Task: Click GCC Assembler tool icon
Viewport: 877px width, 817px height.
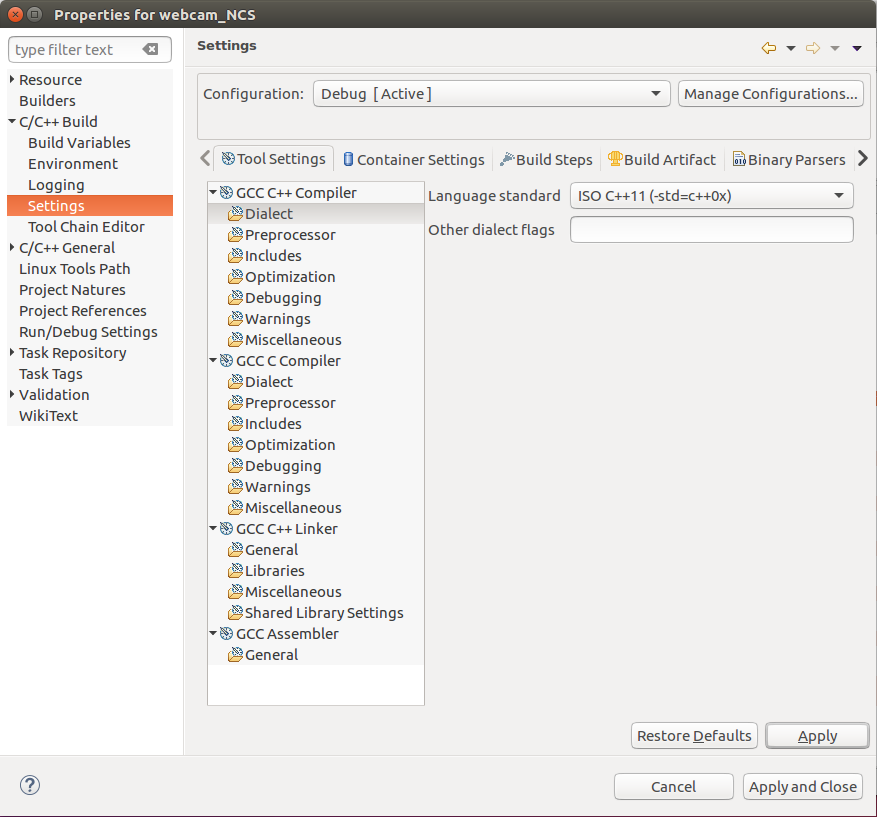Action: click(227, 634)
